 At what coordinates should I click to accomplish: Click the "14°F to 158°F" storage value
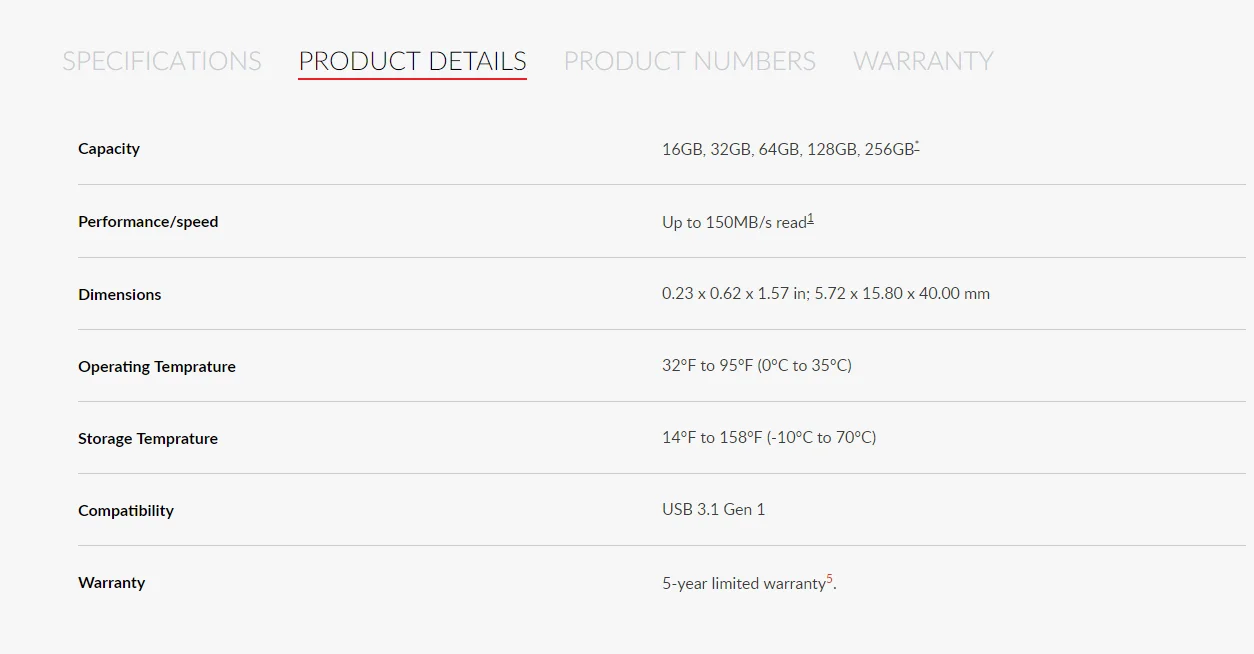point(769,438)
